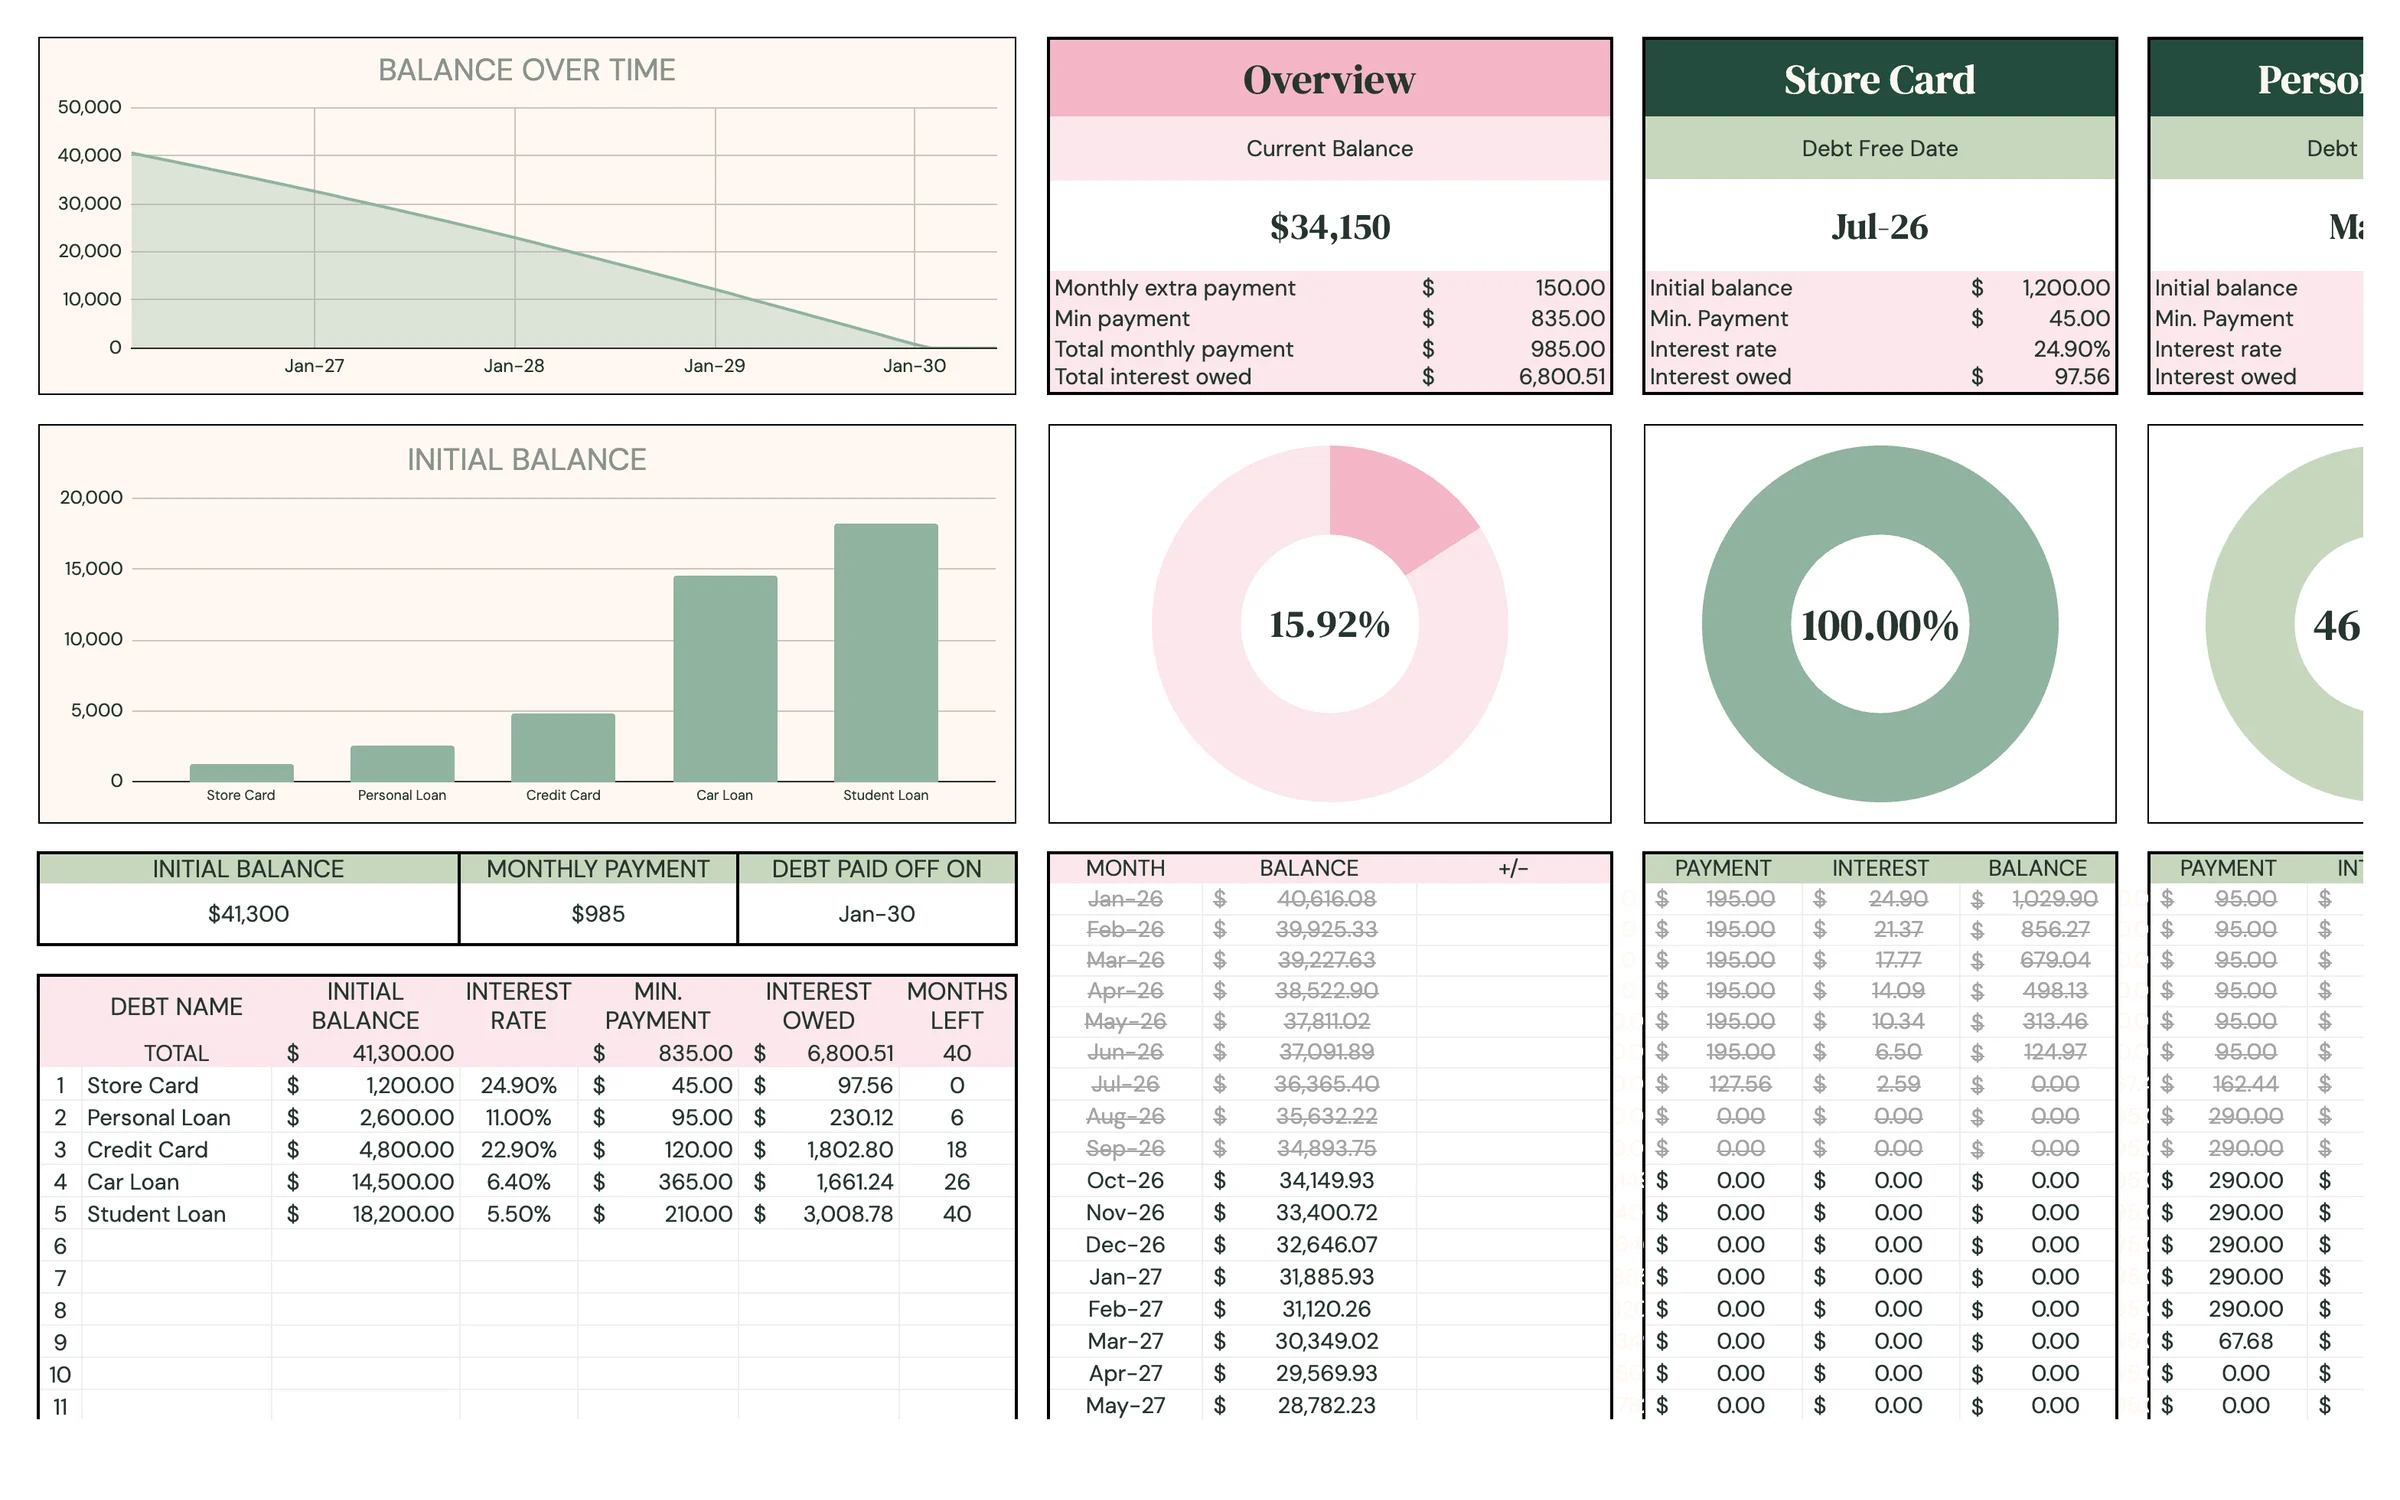The height and width of the screenshot is (1500, 2400).
Task: Select the Jan-27 month row
Action: pos(1125,1277)
